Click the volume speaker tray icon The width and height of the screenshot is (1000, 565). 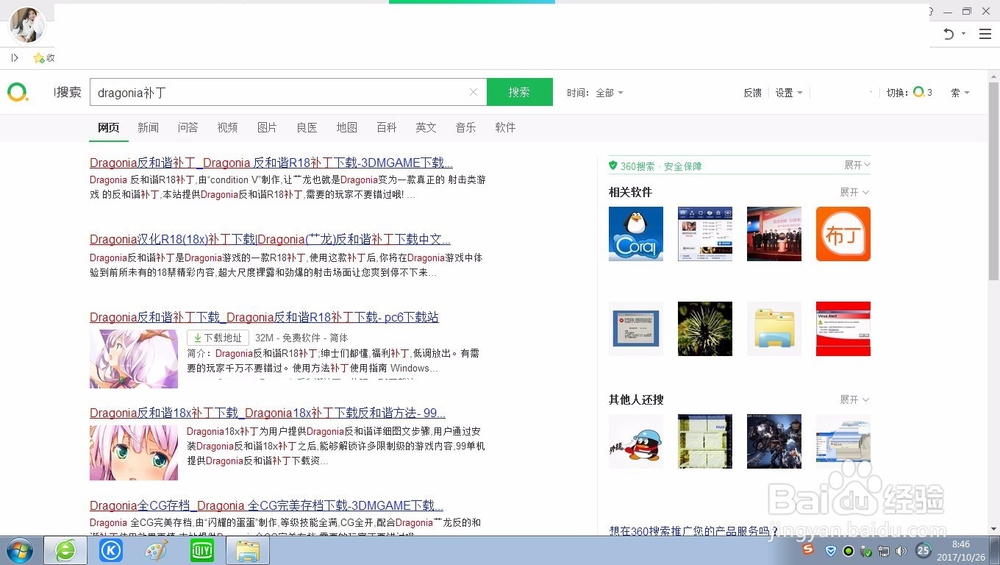[x=901, y=551]
